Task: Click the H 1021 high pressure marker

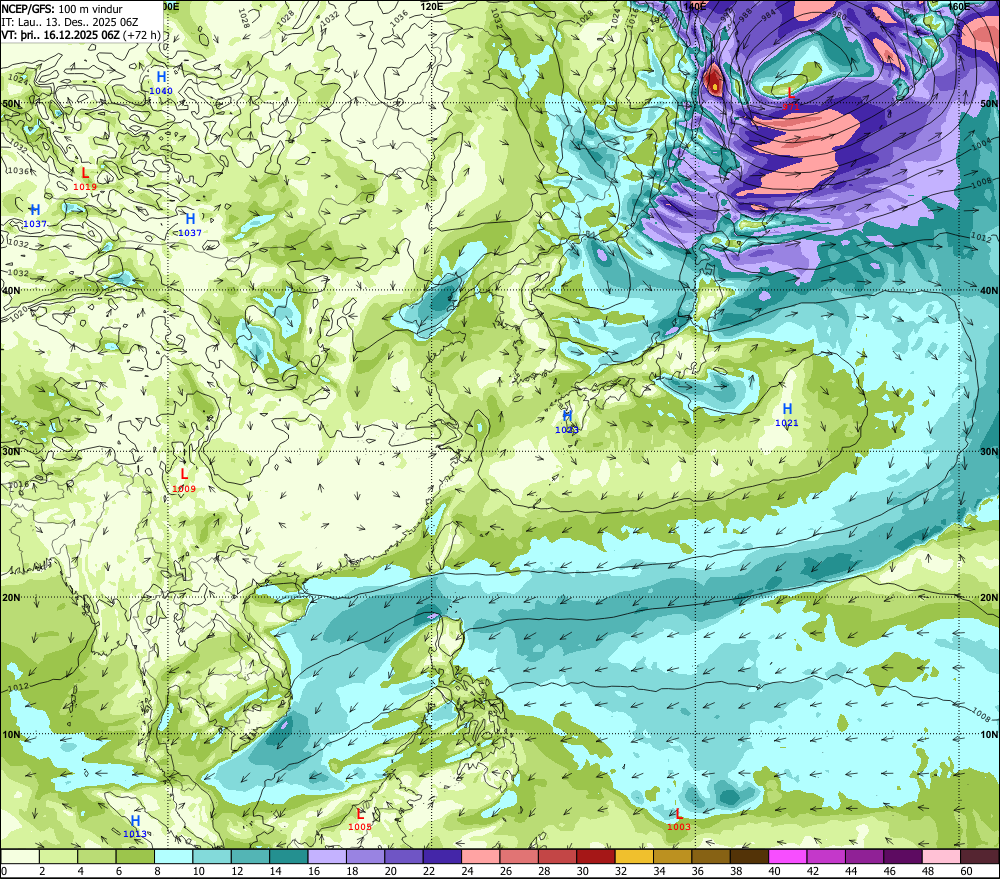Action: (x=787, y=415)
